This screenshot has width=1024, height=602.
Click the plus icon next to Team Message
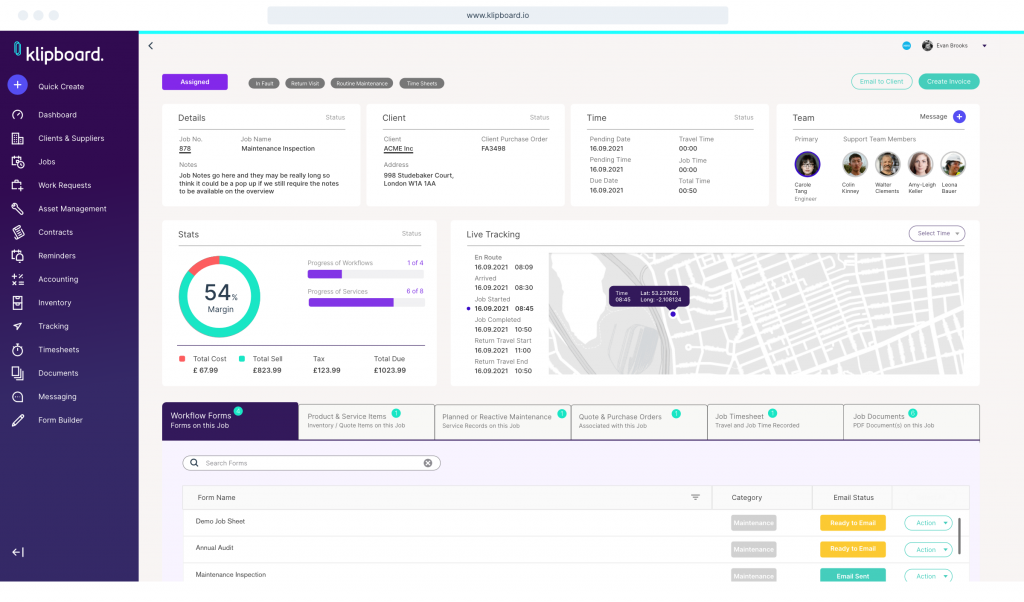click(958, 117)
